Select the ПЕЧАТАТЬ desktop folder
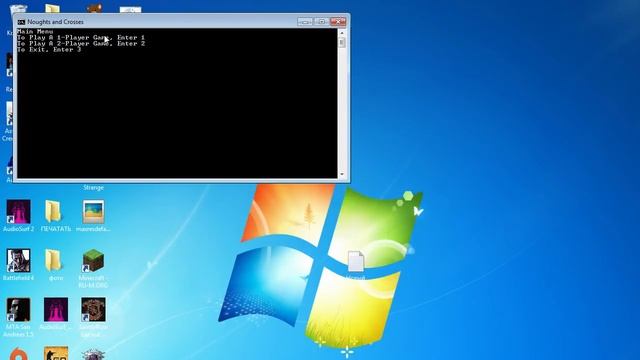Viewport: 640px width, 360px height. [x=55, y=216]
